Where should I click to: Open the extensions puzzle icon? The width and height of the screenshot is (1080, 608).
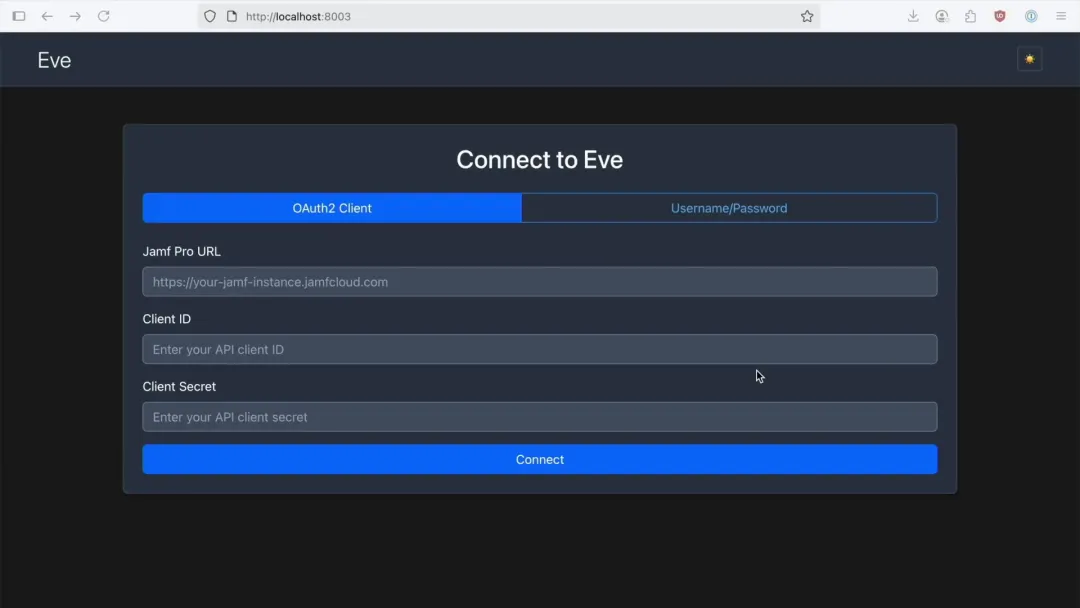970,16
